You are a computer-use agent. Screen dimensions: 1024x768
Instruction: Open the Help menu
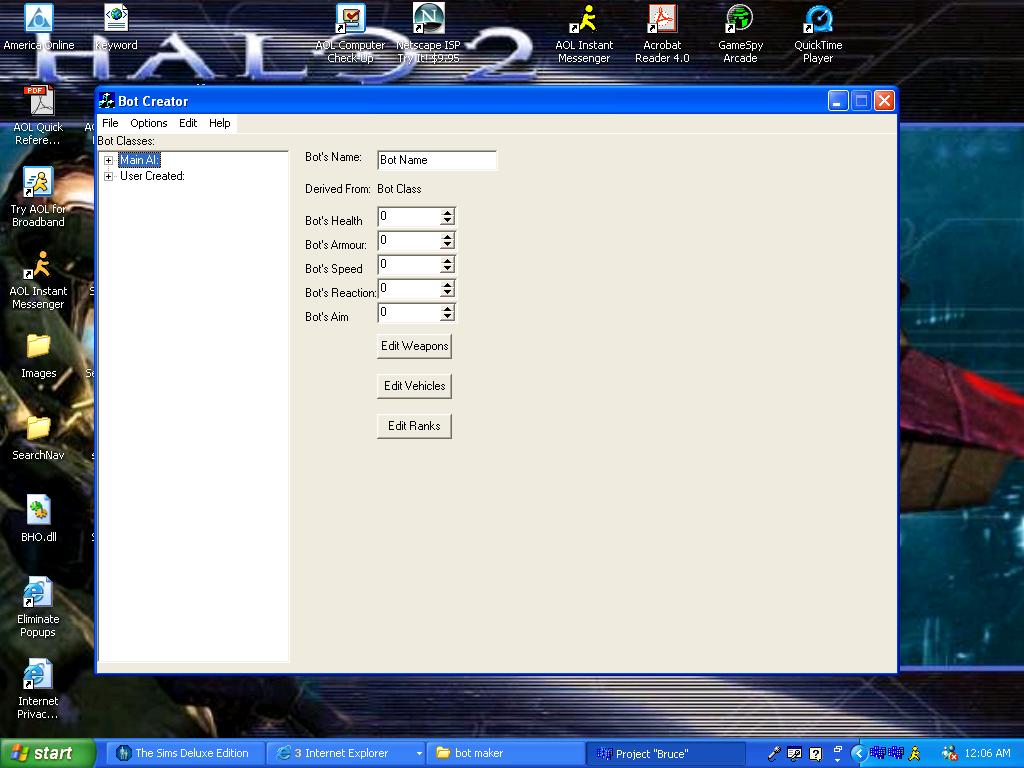coord(219,123)
